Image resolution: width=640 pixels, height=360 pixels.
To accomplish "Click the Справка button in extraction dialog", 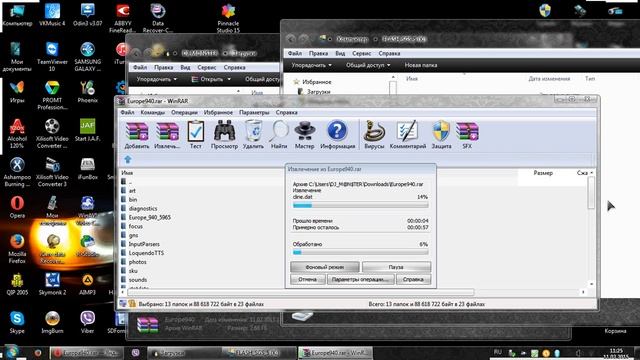I will pos(413,280).
